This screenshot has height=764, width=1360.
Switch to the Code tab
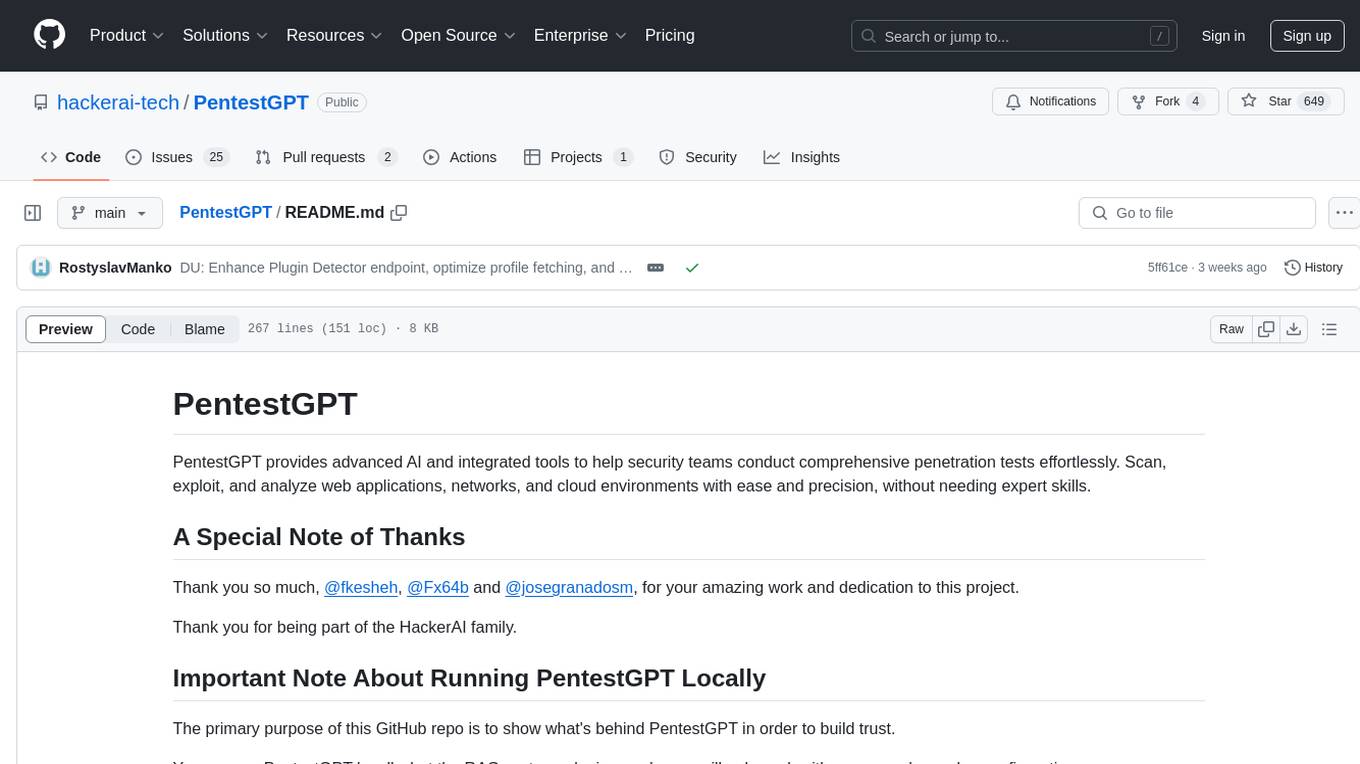(71, 157)
